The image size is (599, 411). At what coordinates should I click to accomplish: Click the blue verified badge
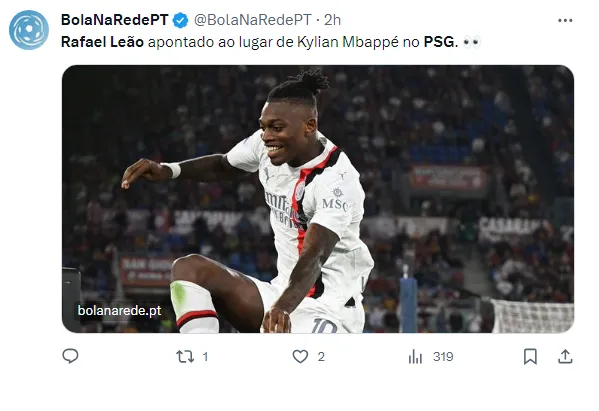pyautogui.click(x=180, y=20)
